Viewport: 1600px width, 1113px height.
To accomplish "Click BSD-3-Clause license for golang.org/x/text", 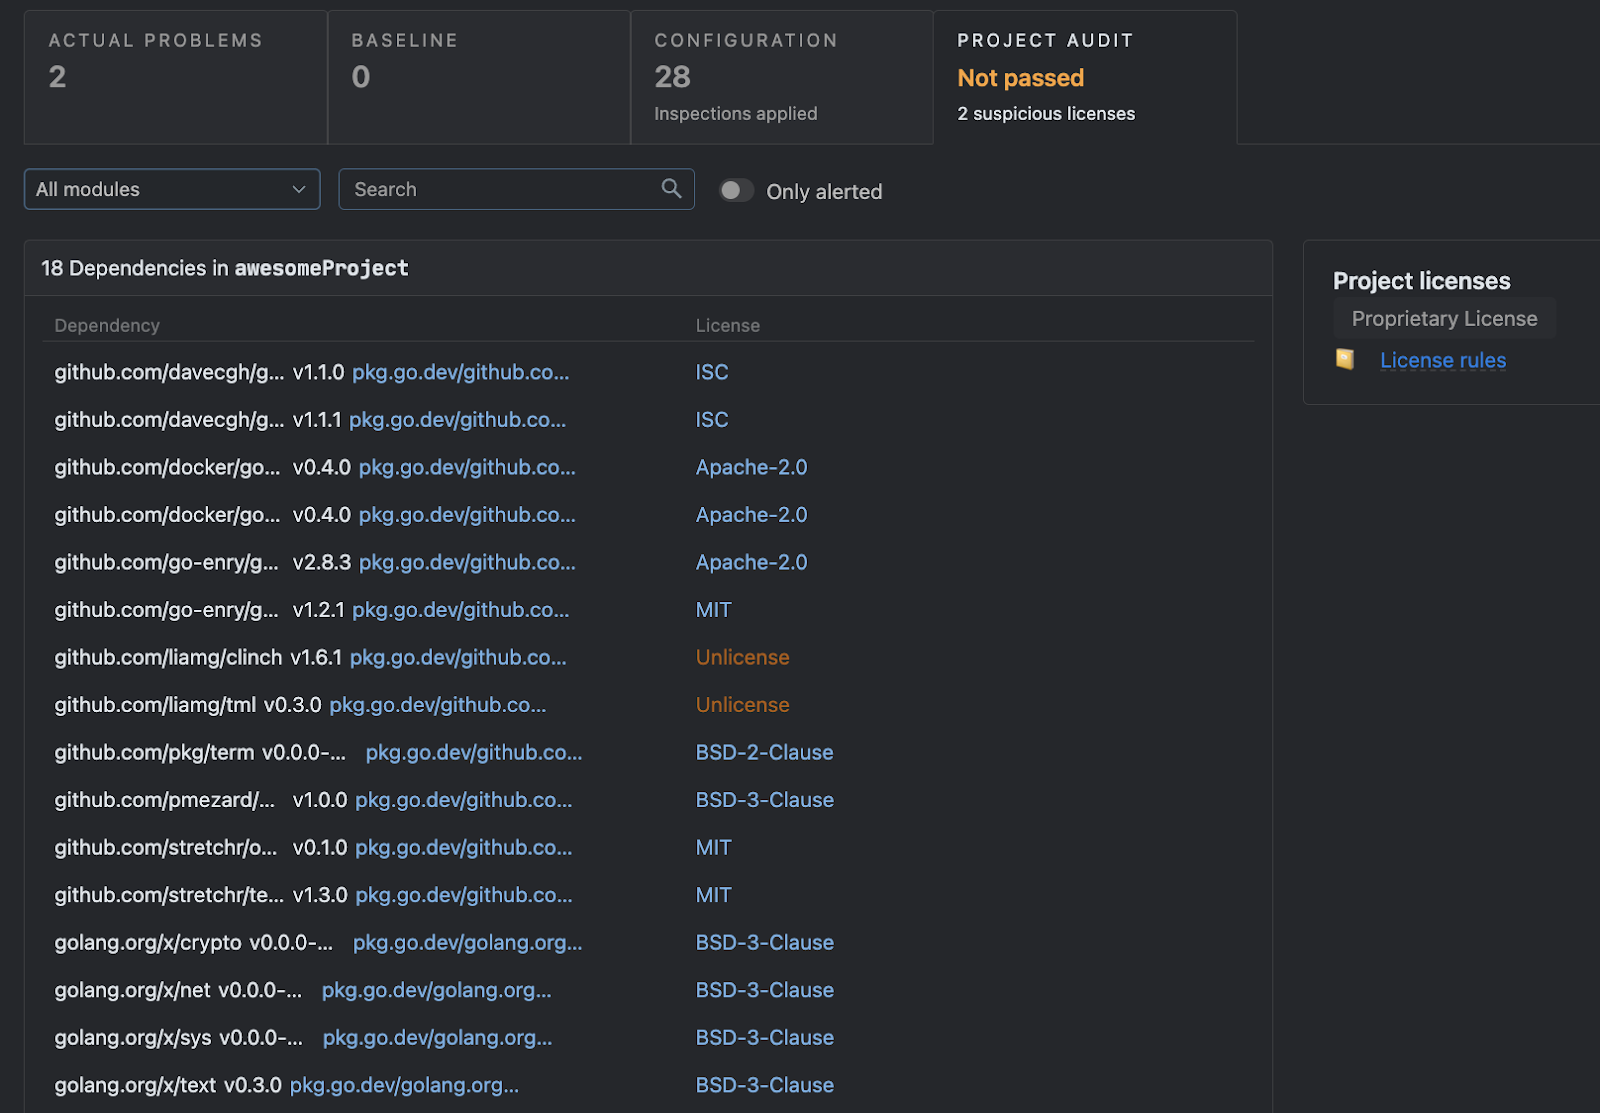I will tap(765, 1085).
